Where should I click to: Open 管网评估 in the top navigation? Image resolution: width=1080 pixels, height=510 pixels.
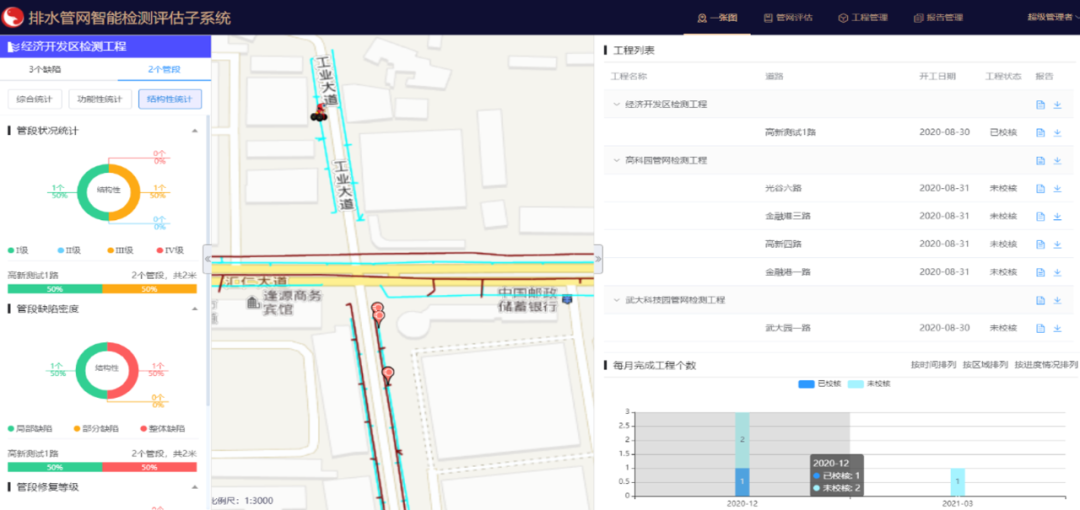tap(787, 17)
